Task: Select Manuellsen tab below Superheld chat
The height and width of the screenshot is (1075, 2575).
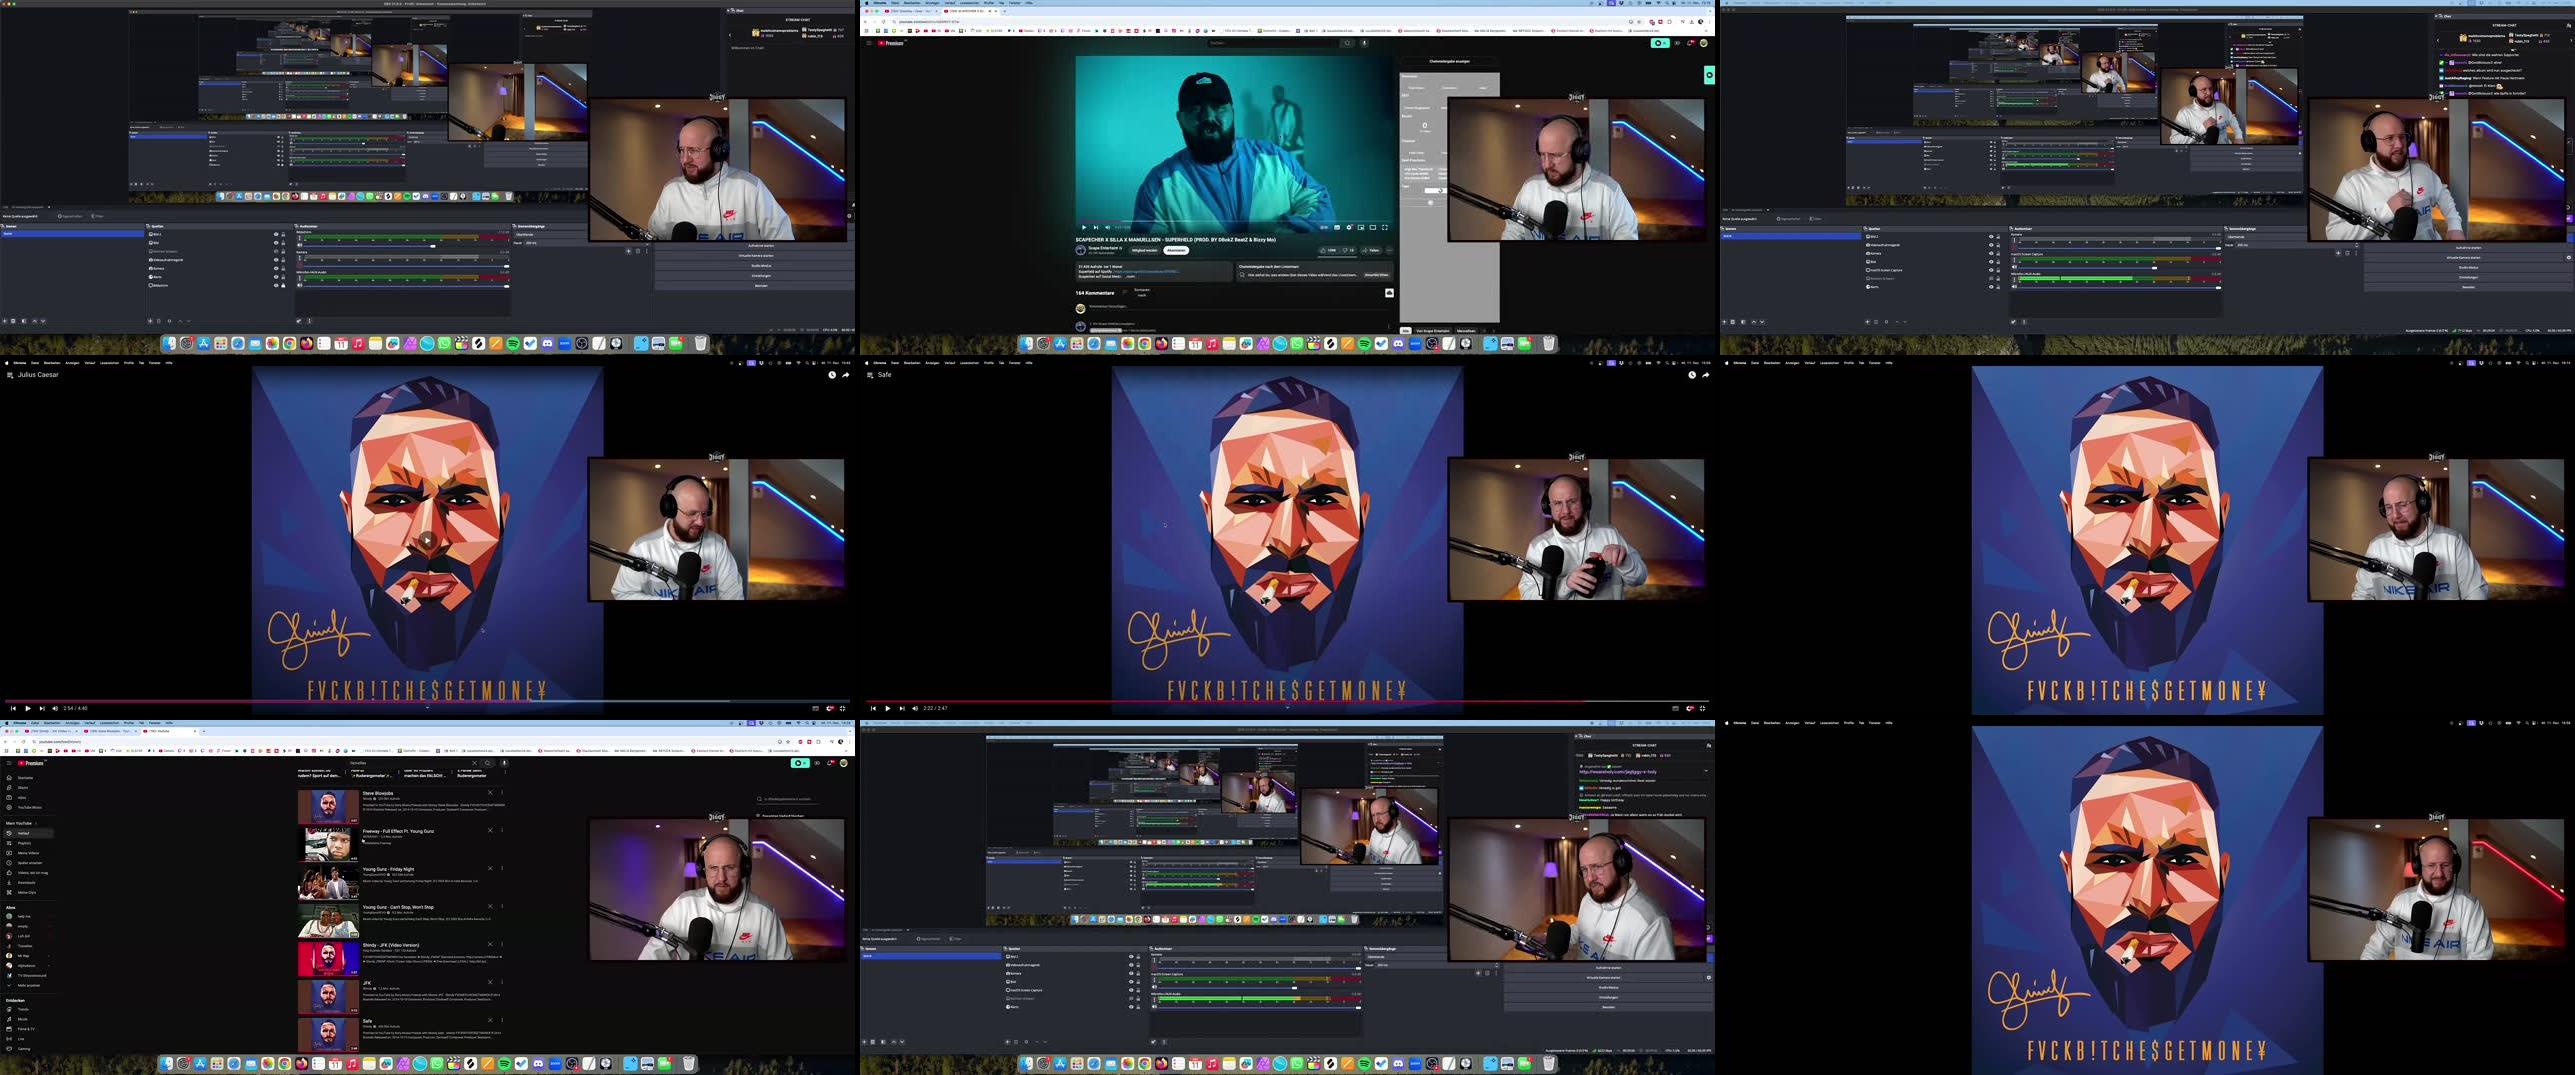Action: point(1466,331)
